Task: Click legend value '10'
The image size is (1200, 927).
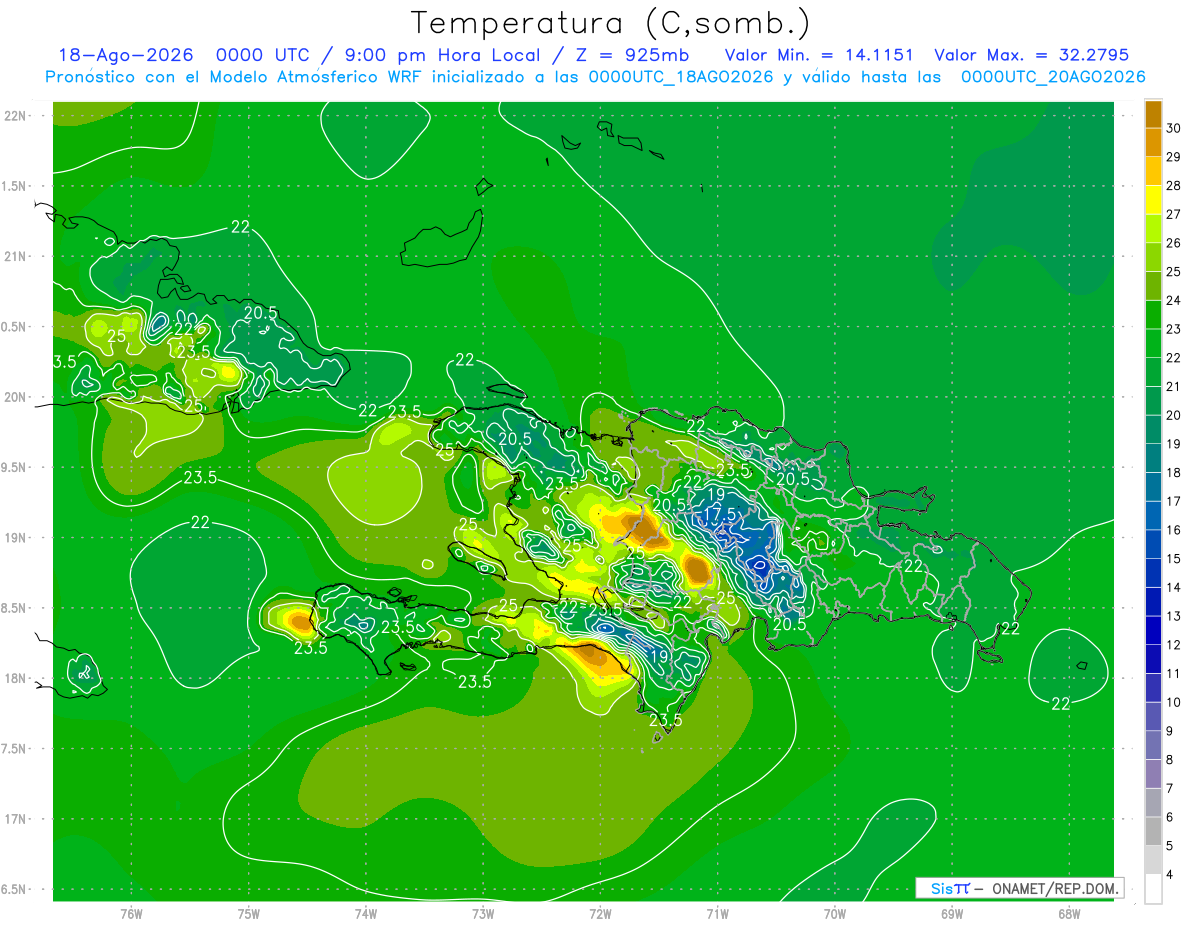Action: coord(1174,702)
